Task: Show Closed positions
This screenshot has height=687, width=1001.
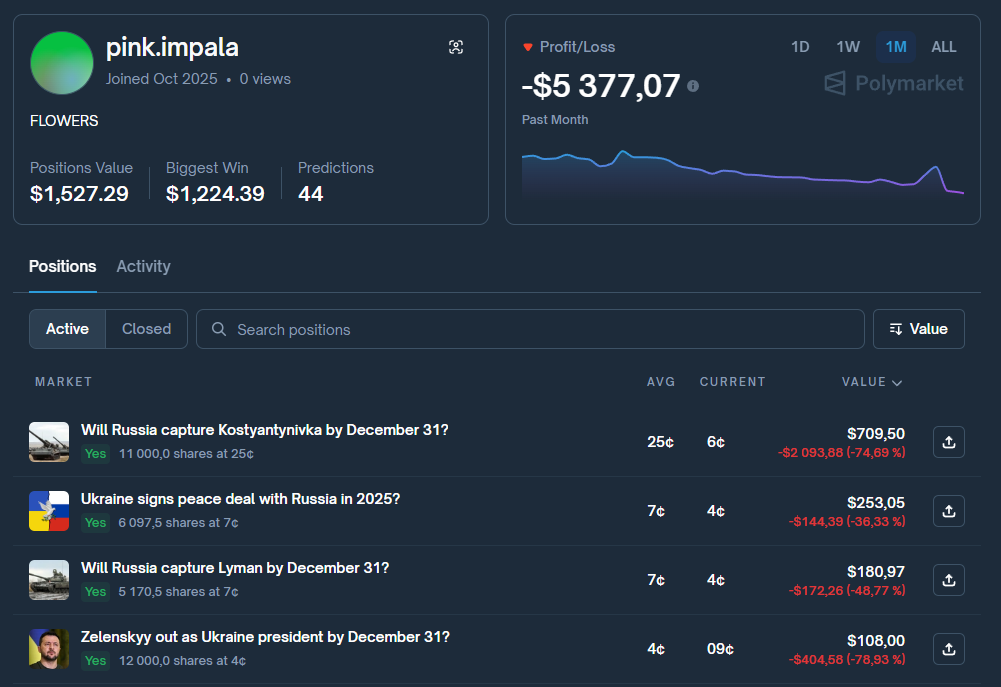Action: [146, 329]
